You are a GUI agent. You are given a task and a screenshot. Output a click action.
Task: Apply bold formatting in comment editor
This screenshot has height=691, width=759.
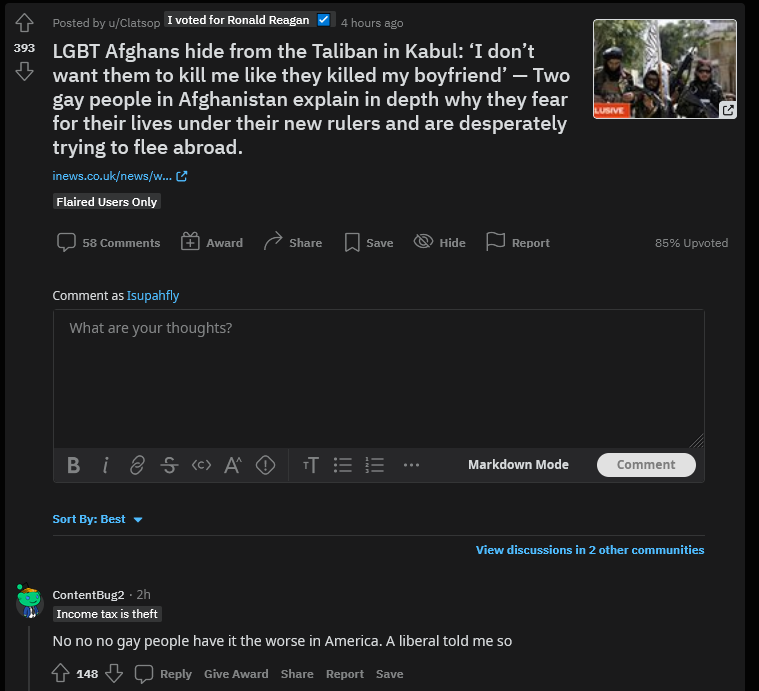pos(74,465)
